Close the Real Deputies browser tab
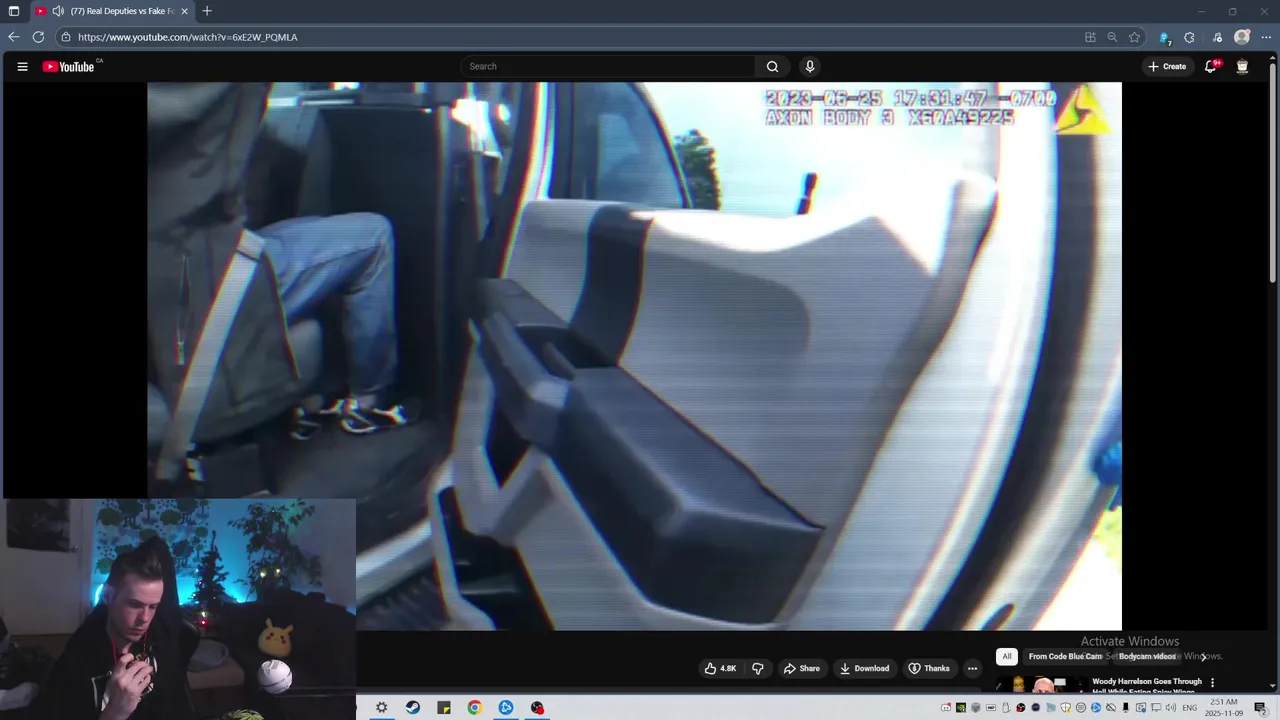Screen dimensions: 1280x720 coord(184,11)
